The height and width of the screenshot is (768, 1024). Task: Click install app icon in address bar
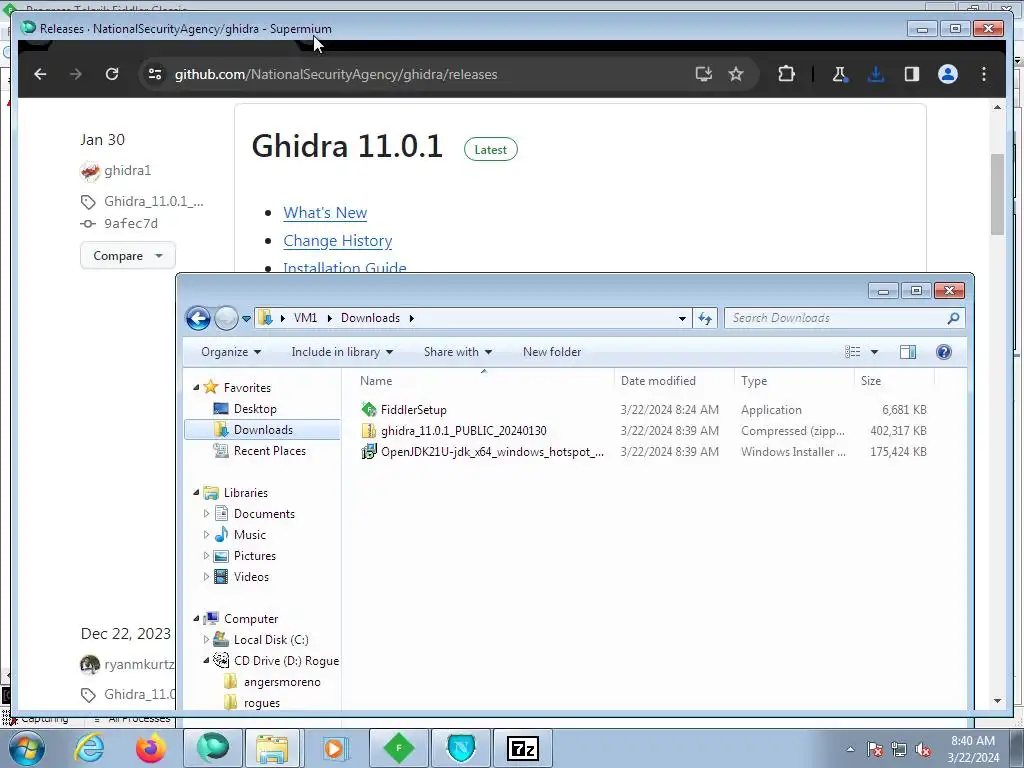pyautogui.click(x=703, y=74)
